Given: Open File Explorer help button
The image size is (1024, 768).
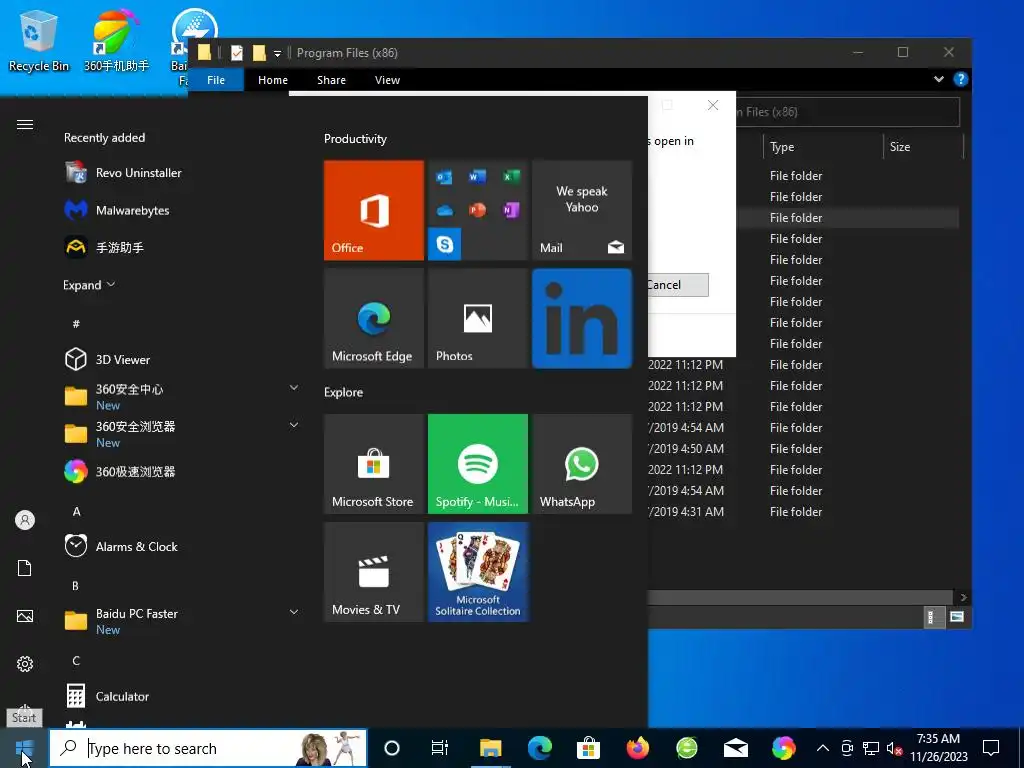Looking at the screenshot, I should 960,80.
